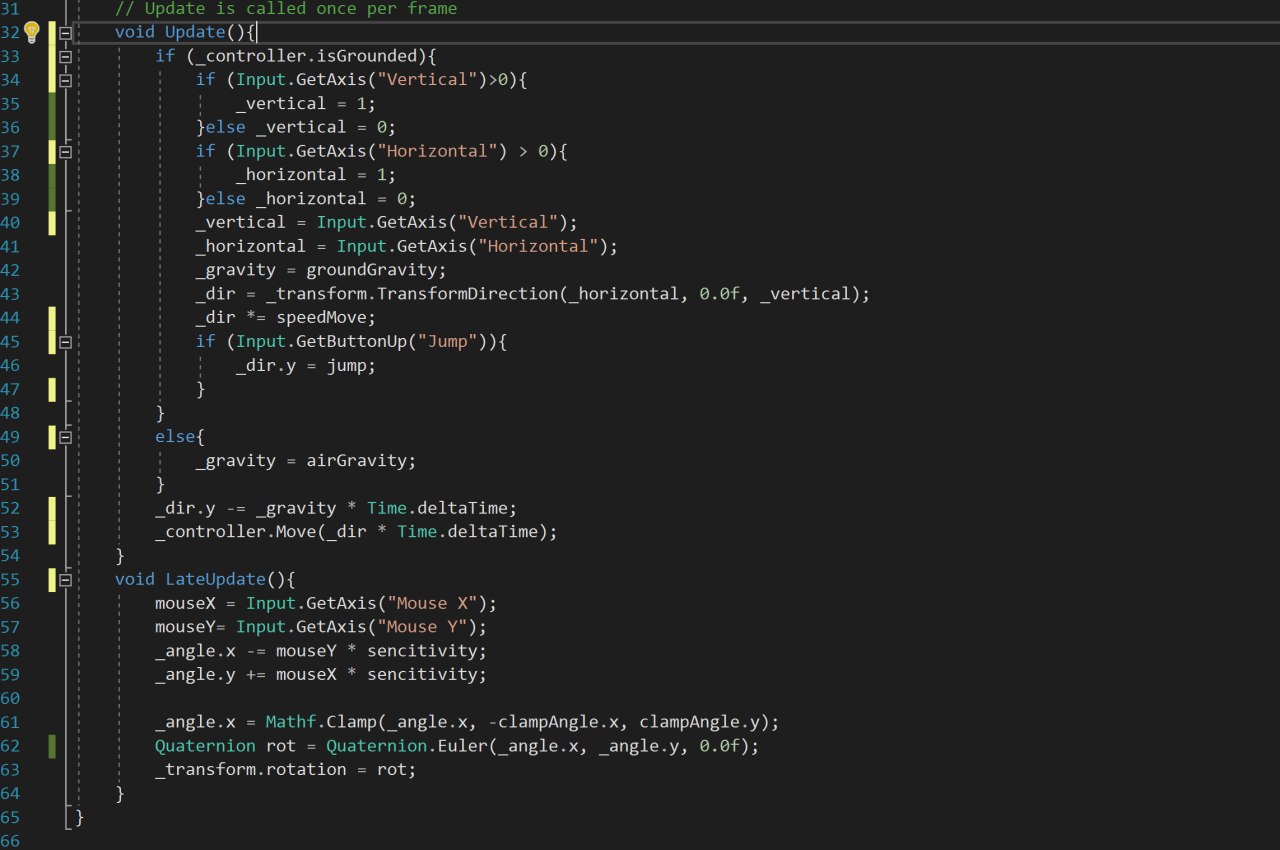
Task: Click line number 55 in gutter
Action: click(x=10, y=579)
